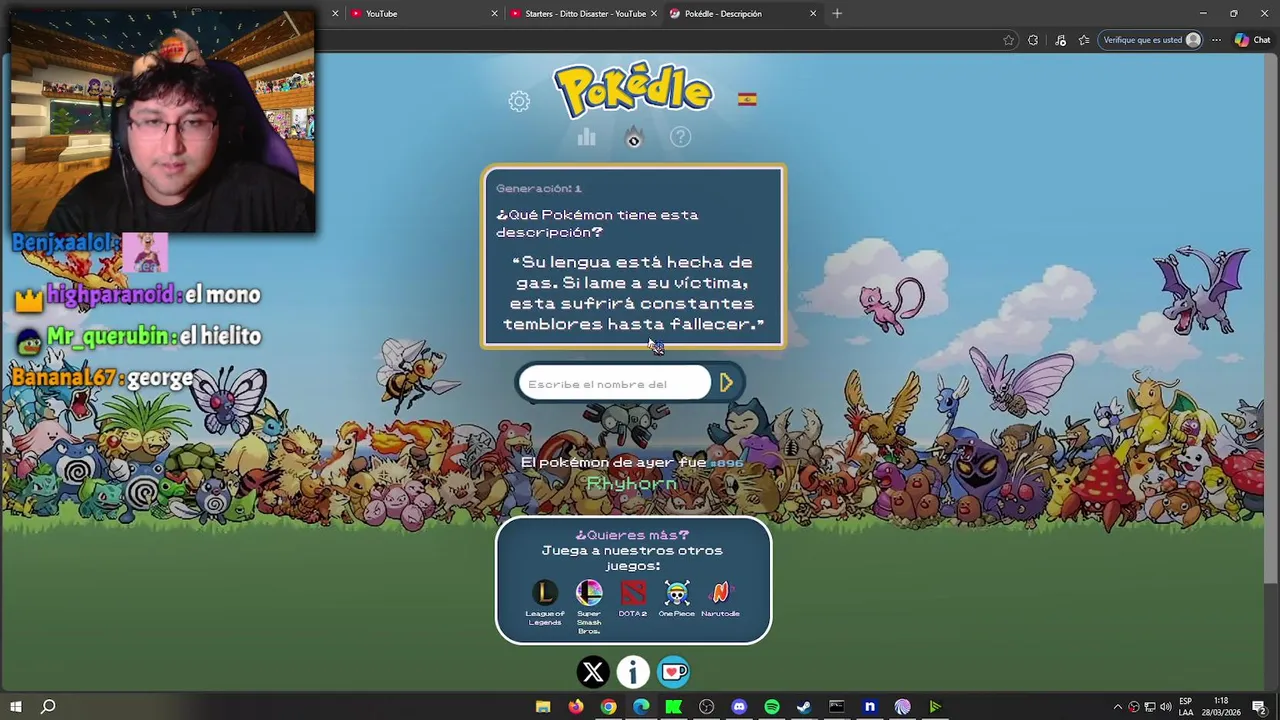Image resolution: width=1280 pixels, height=720 pixels.
Task: Open a new browser tab
Action: tap(837, 13)
